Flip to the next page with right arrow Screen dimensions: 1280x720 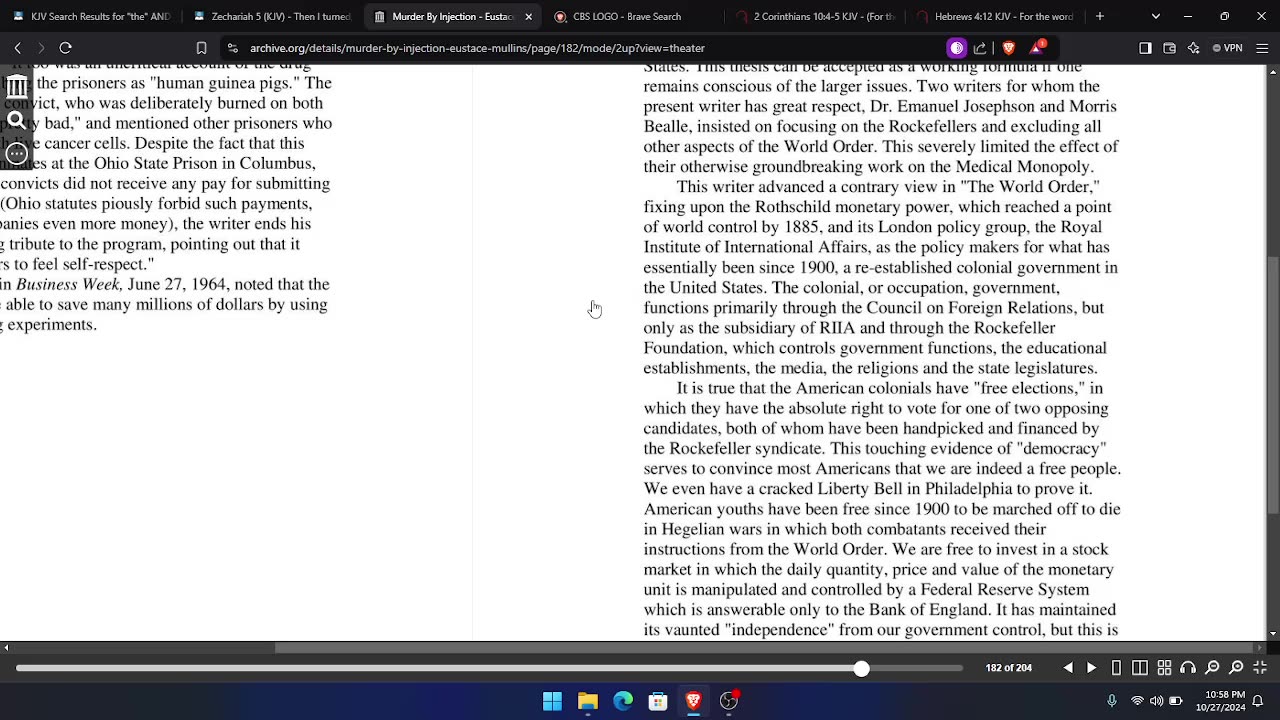click(1092, 668)
